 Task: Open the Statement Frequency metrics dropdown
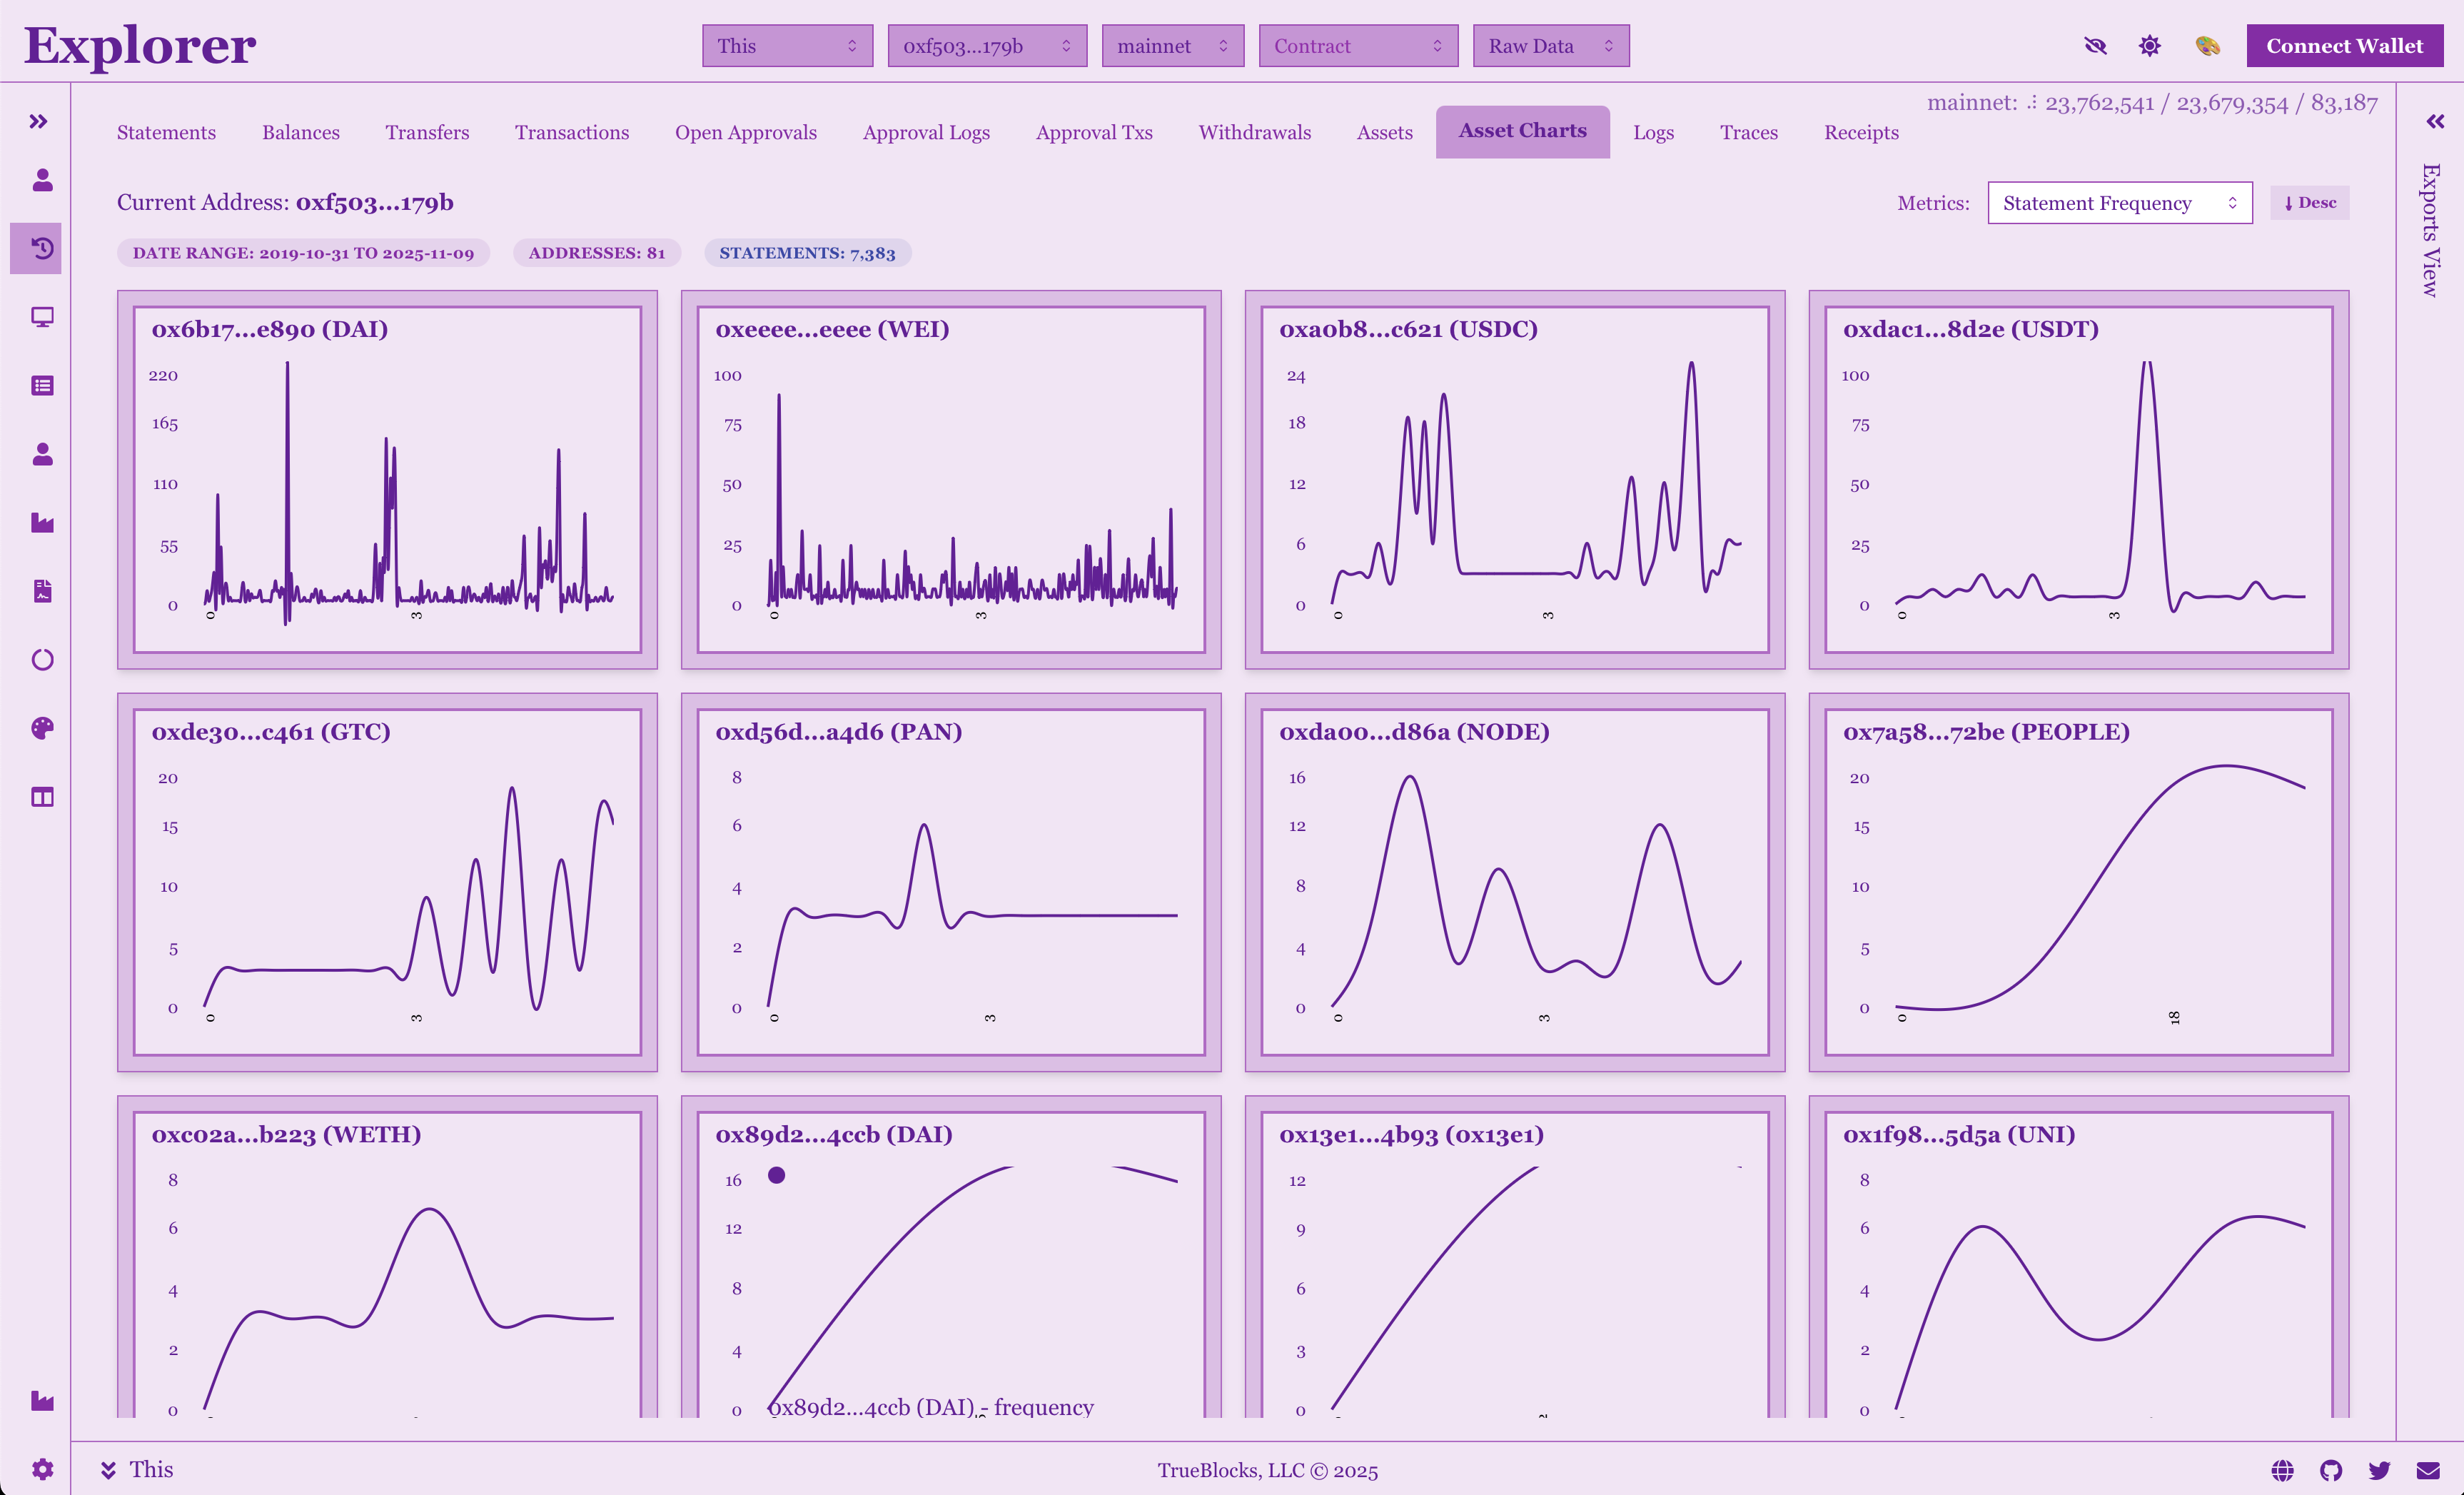pos(2120,203)
